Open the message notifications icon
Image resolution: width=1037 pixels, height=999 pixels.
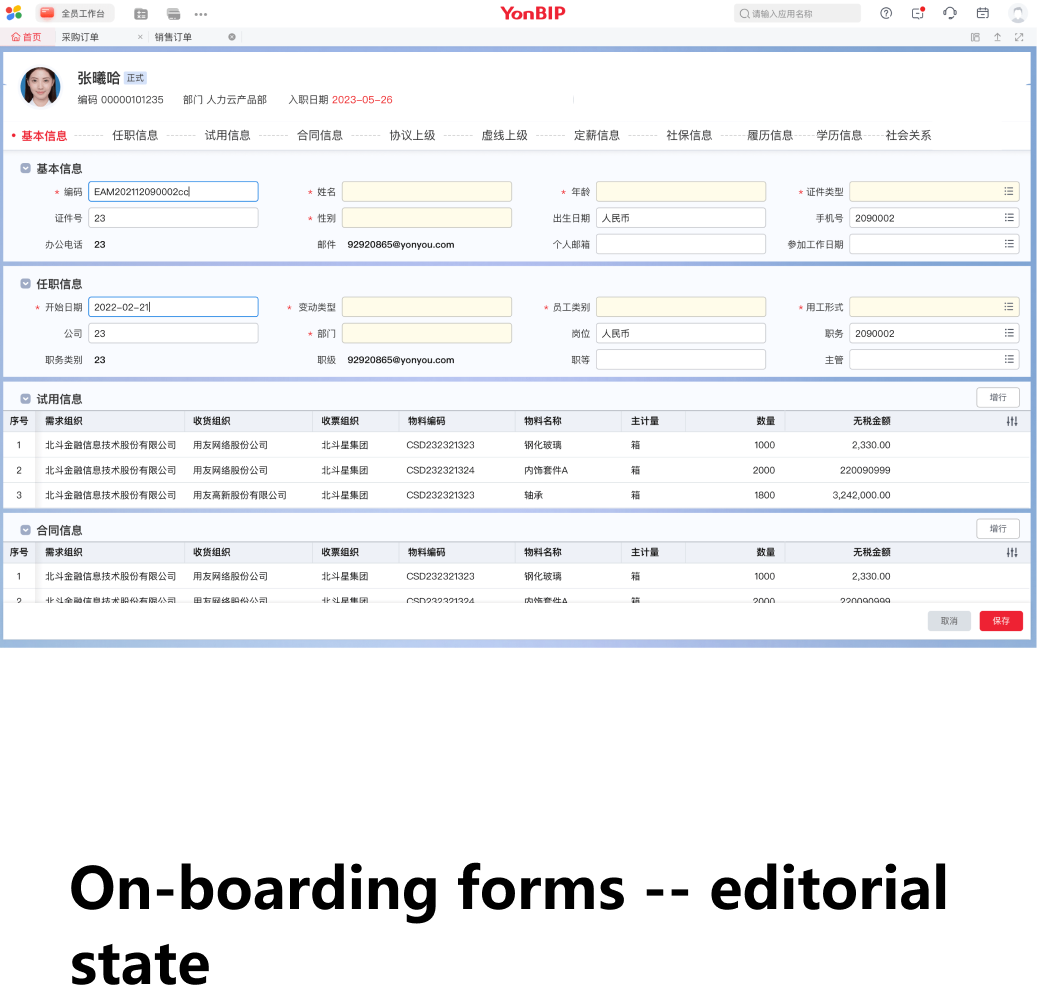coord(918,13)
